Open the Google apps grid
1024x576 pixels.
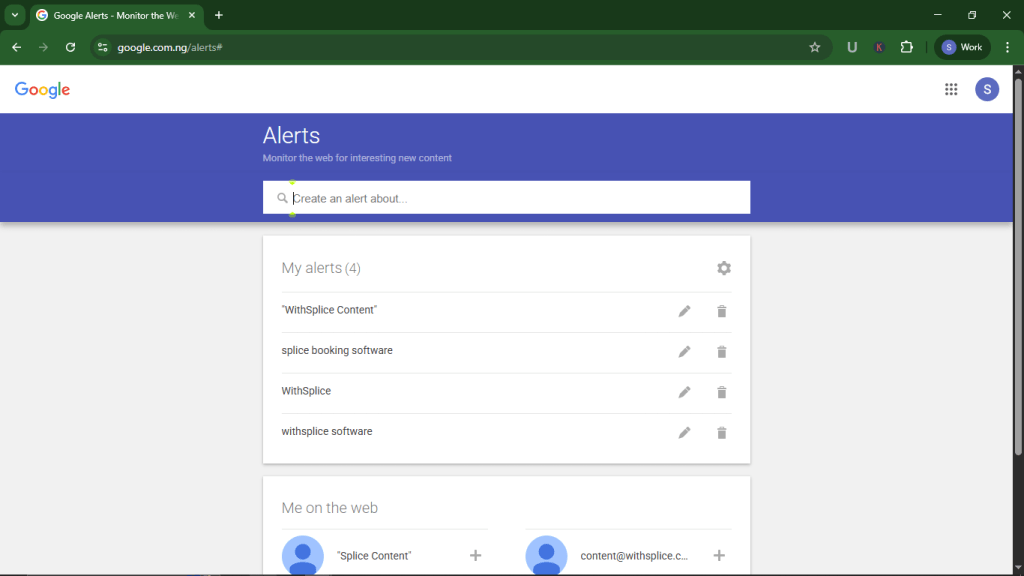tap(951, 90)
